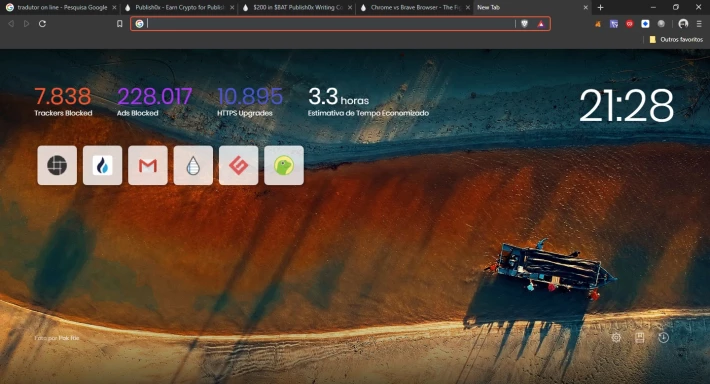This screenshot has height=384, width=710.
Task: Open the red round extension icon
Action: pyautogui.click(x=629, y=24)
